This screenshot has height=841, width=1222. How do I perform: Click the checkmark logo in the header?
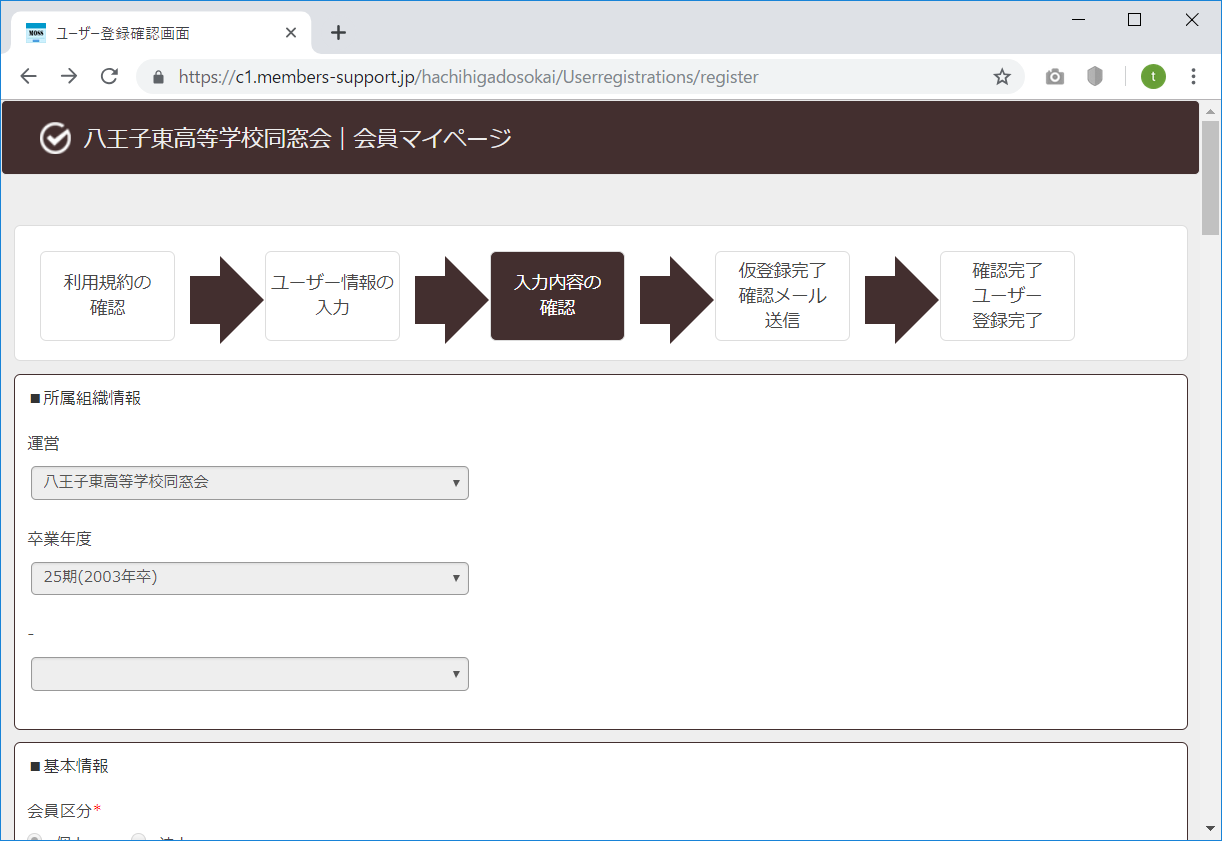55,139
